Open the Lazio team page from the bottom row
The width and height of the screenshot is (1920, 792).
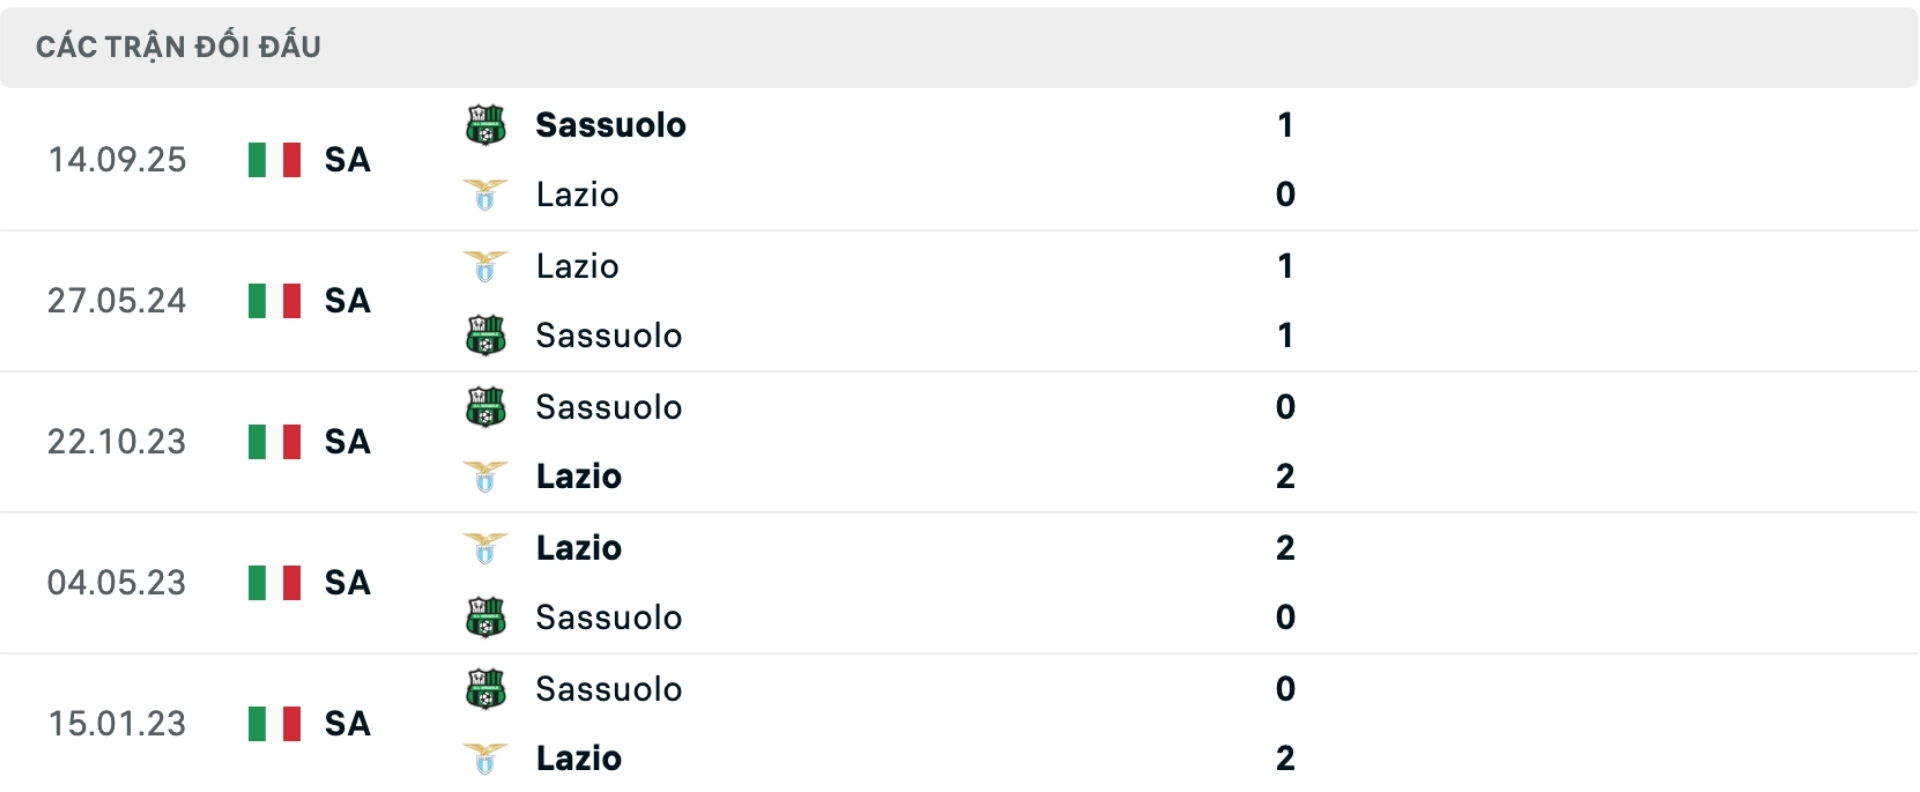pos(577,758)
